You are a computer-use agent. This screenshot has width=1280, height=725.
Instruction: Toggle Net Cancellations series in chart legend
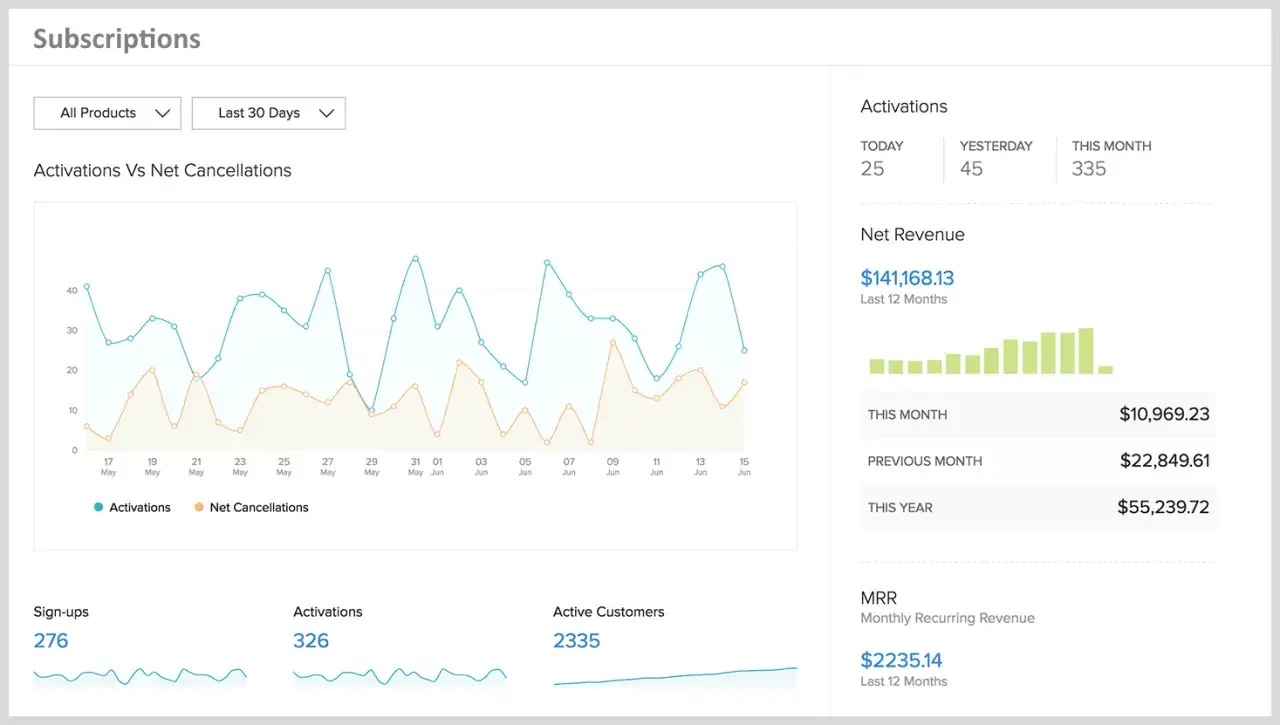251,507
